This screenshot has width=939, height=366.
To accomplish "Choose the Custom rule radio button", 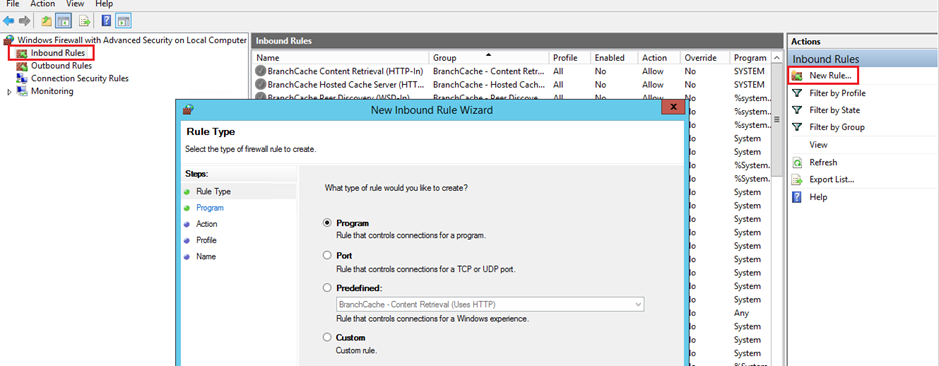I will 327,337.
